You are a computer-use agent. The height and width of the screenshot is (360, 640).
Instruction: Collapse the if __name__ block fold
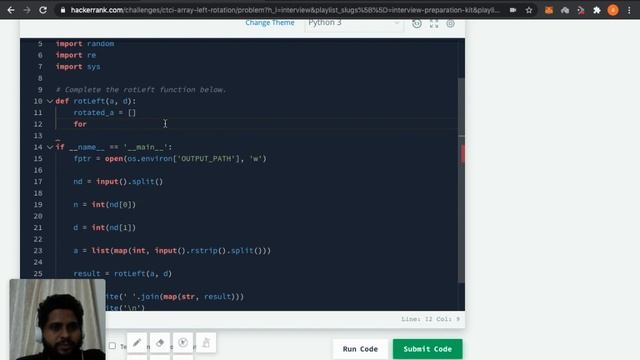tap(50, 147)
